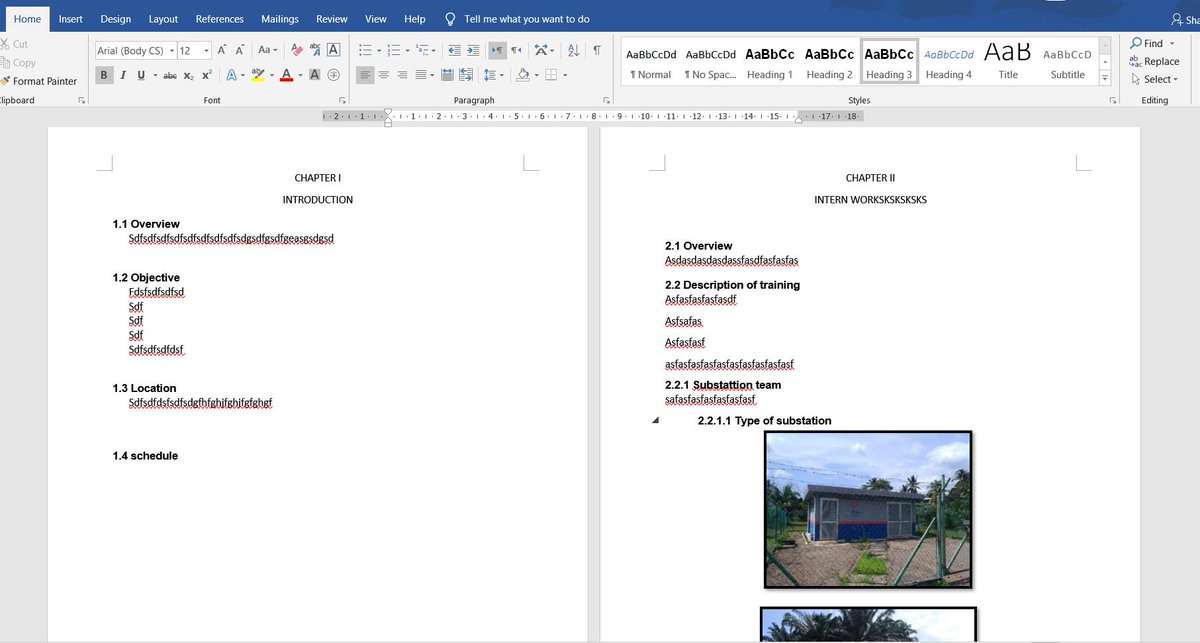Apply yellow text highlight color

tap(257, 75)
